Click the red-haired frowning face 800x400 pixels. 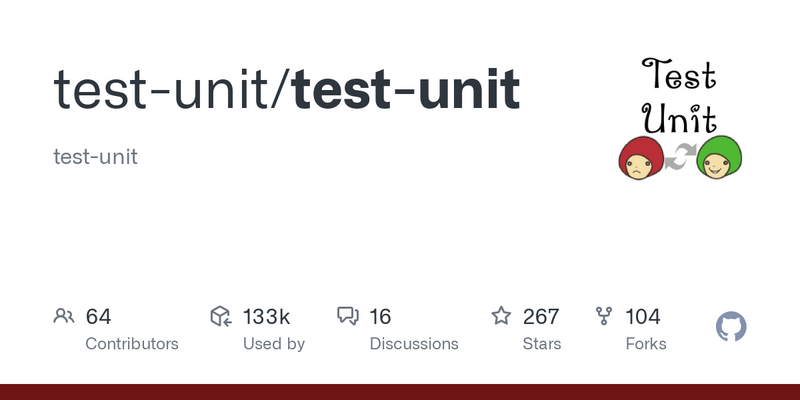pos(641,158)
